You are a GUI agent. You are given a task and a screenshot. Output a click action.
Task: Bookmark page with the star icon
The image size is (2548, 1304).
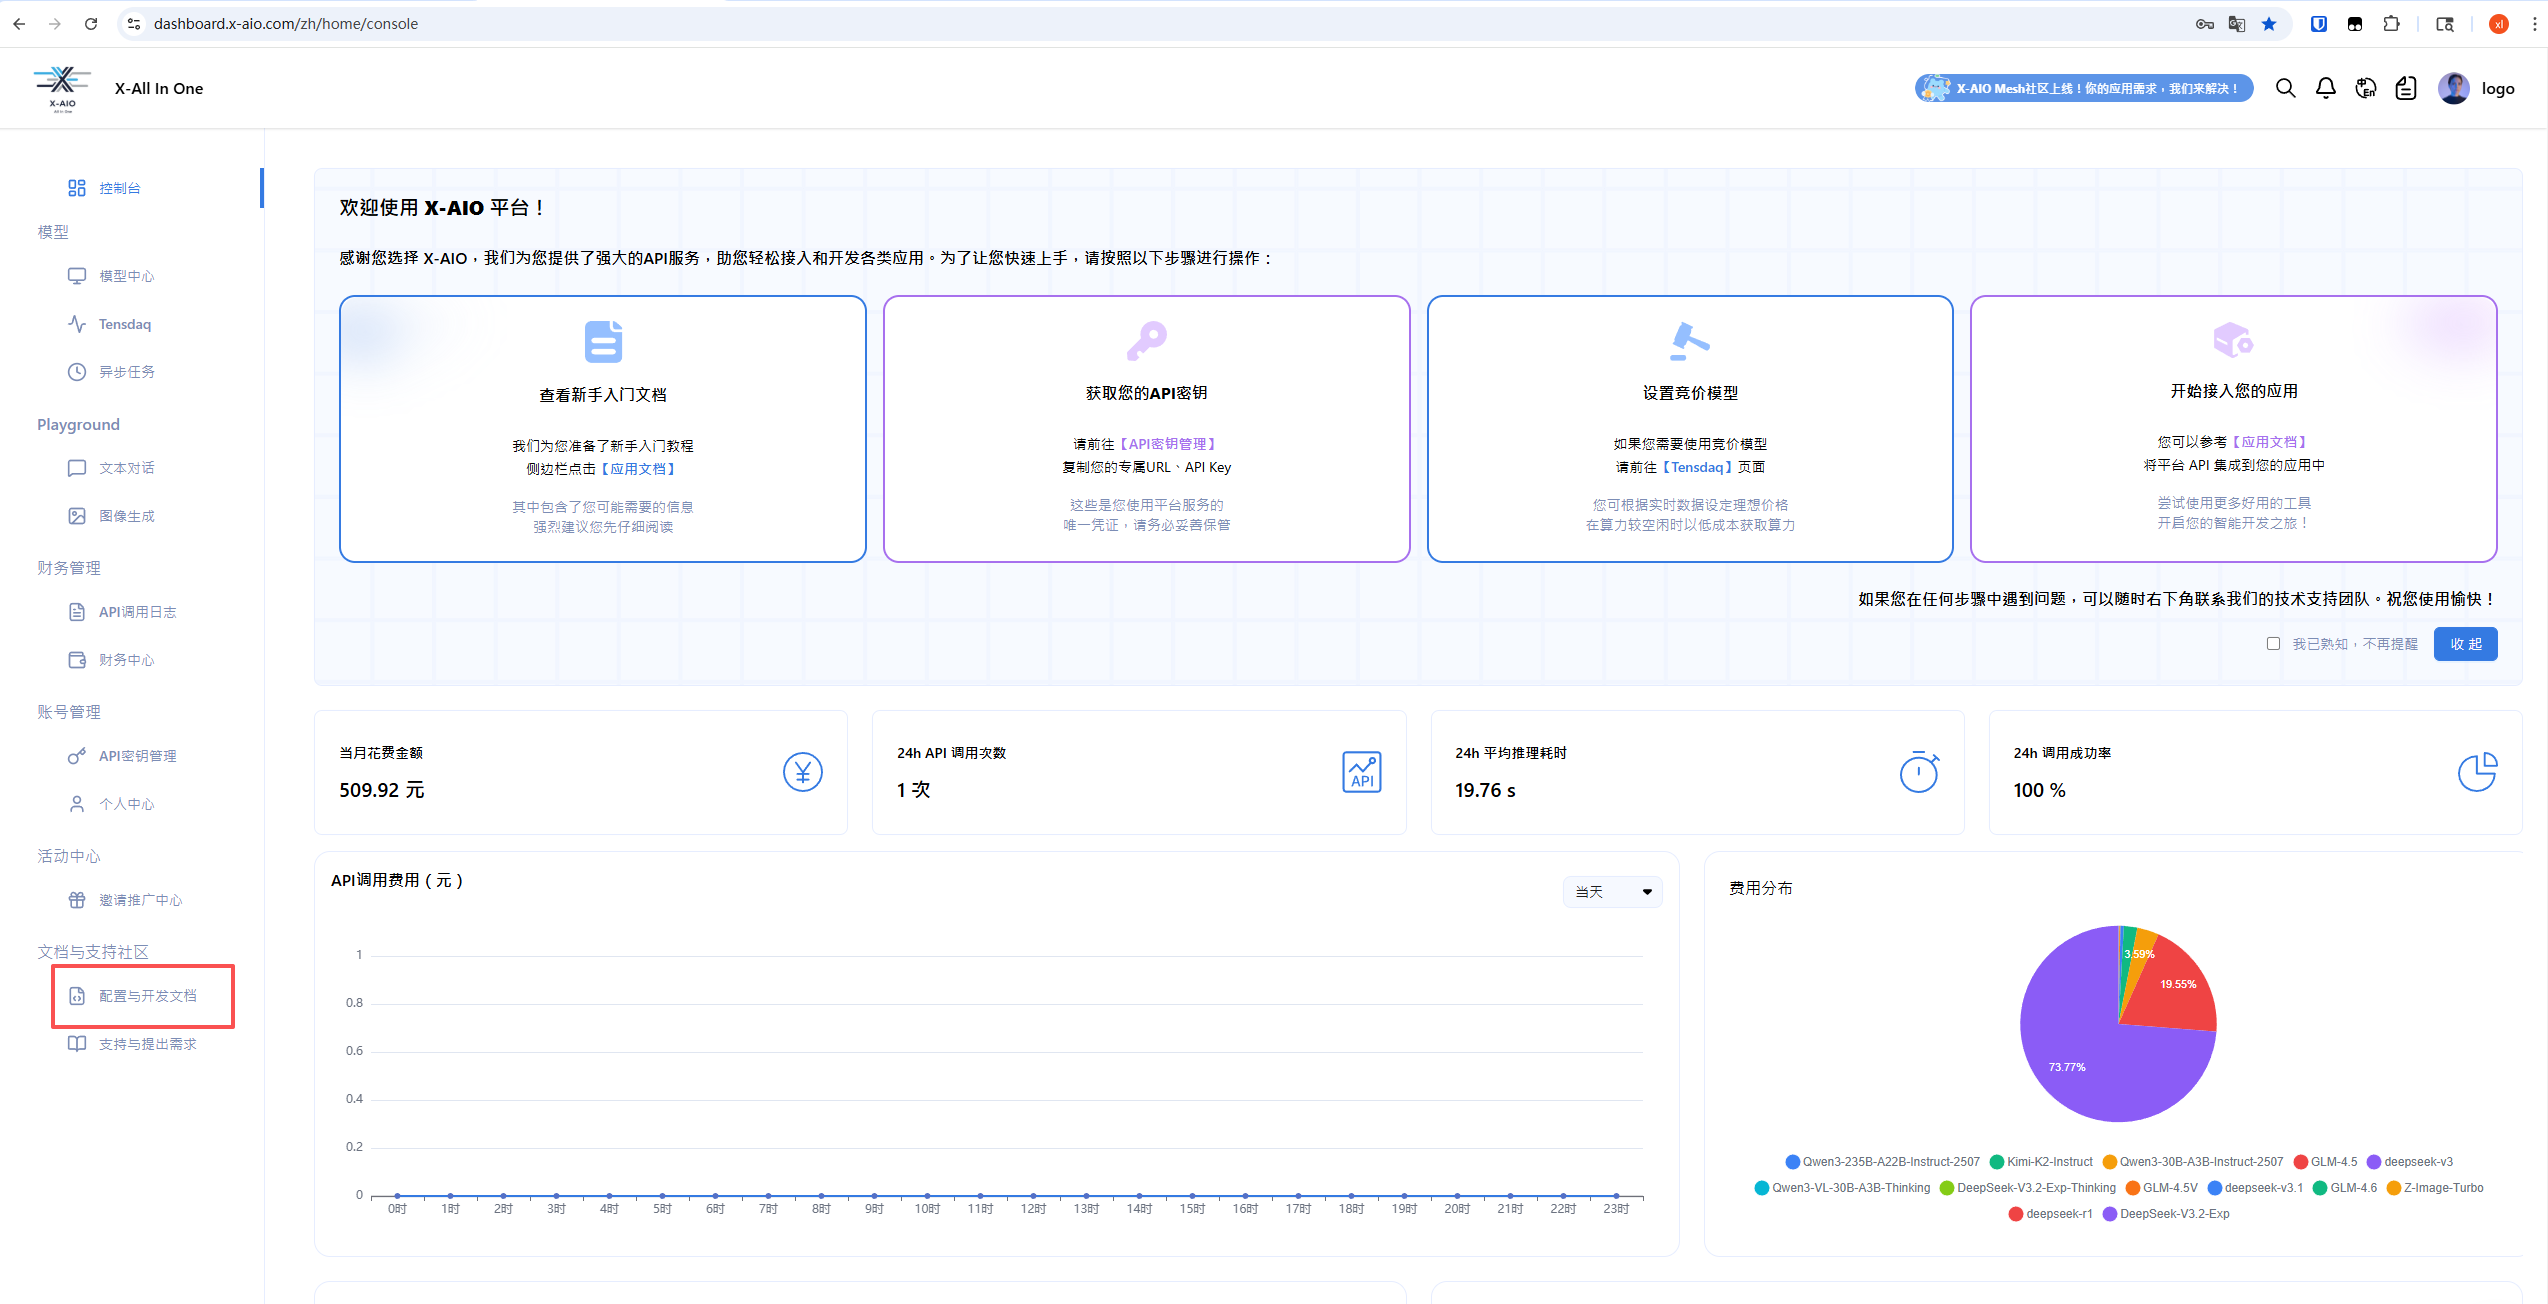2269,24
